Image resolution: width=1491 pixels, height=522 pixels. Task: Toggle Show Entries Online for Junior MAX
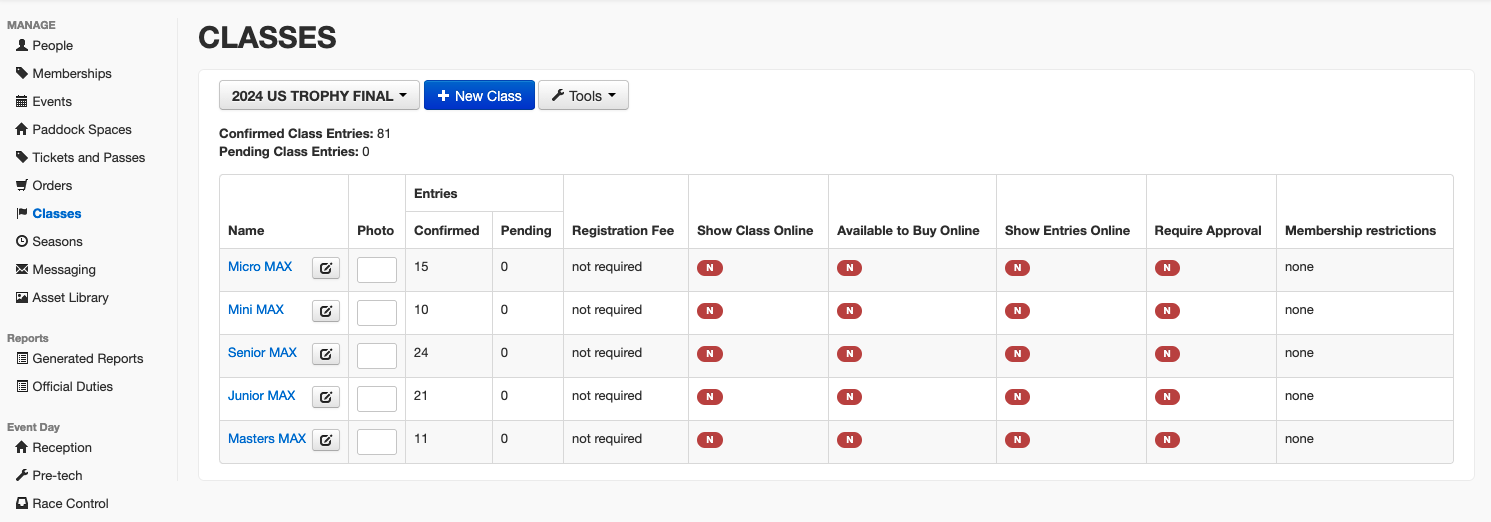pos(1017,397)
